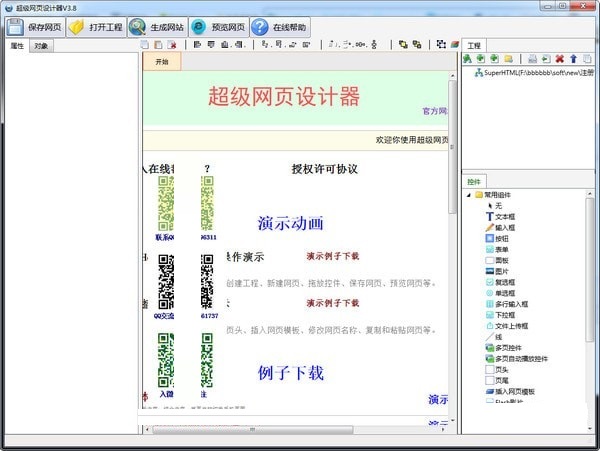600x451 pixels.
Task: Open a project with 打开工程
Action: pyautogui.click(x=93, y=27)
